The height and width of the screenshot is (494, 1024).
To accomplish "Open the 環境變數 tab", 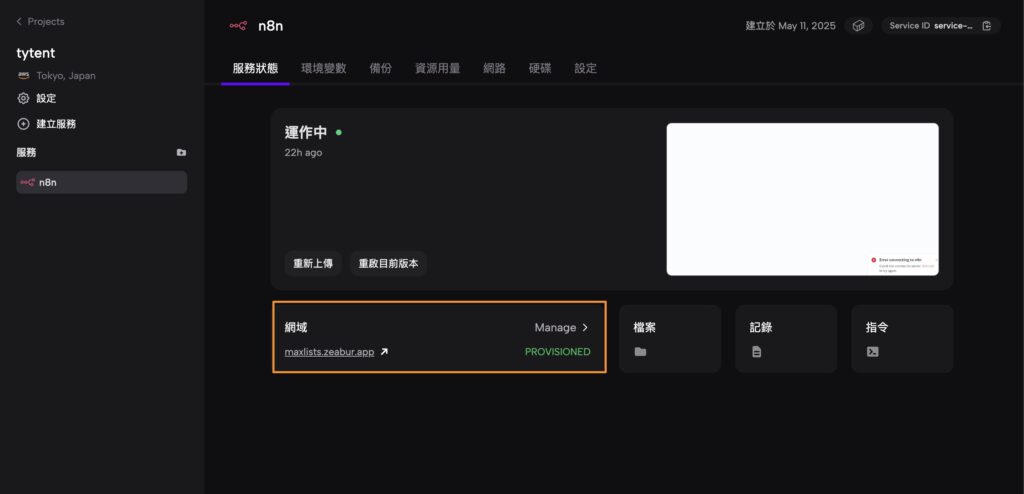I will [x=324, y=68].
